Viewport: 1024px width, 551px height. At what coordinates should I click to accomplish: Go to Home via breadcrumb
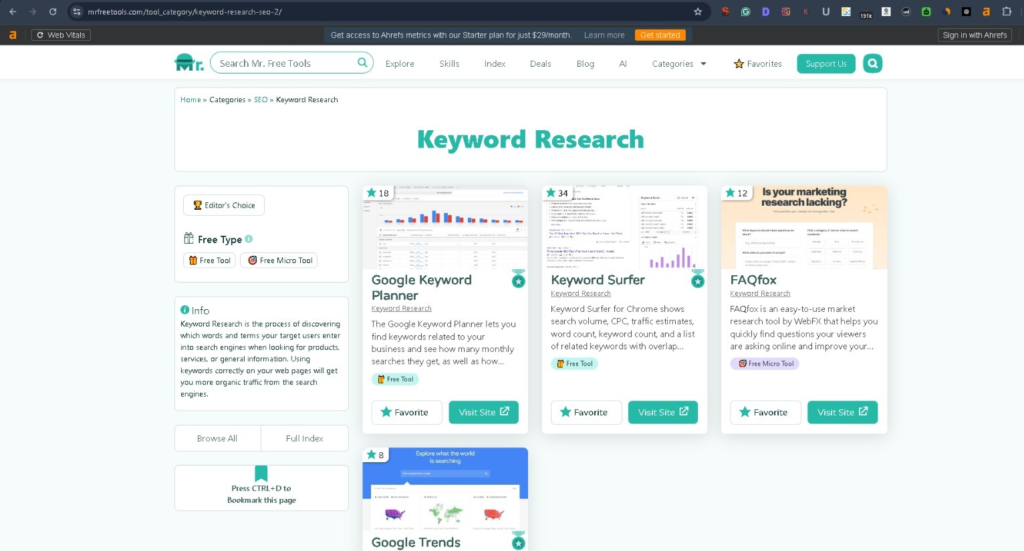coord(190,100)
